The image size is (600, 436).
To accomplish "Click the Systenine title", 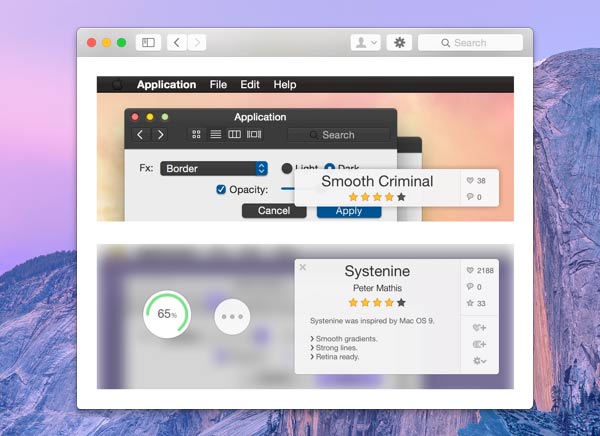I will pos(377,271).
